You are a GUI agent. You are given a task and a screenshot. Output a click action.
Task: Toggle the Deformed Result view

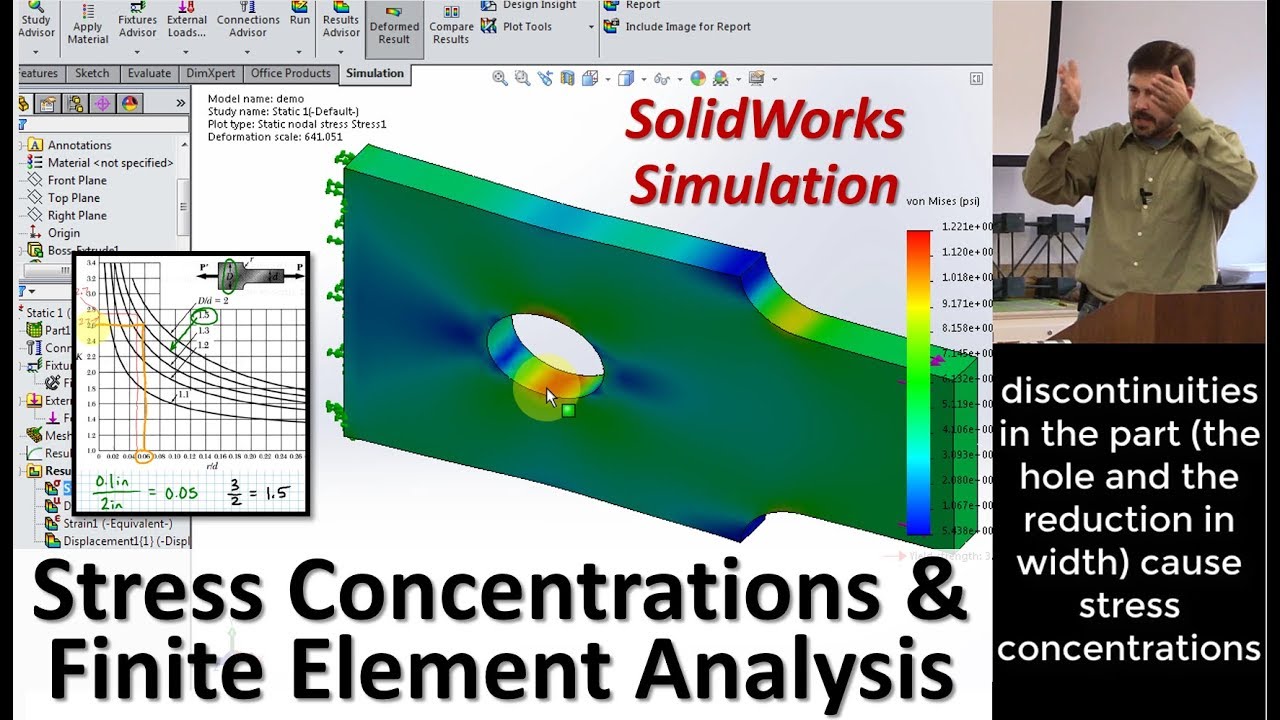394,28
